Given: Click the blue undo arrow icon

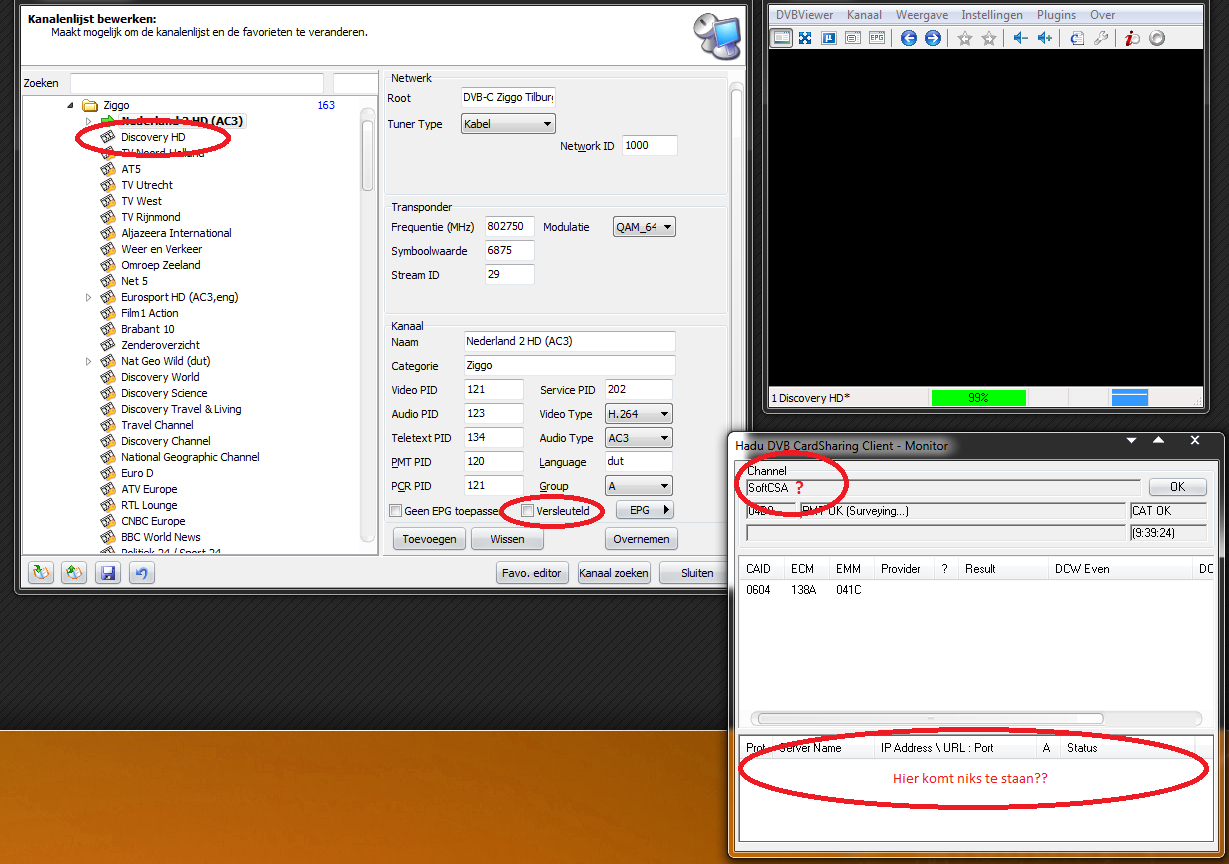Looking at the screenshot, I should click(142, 573).
